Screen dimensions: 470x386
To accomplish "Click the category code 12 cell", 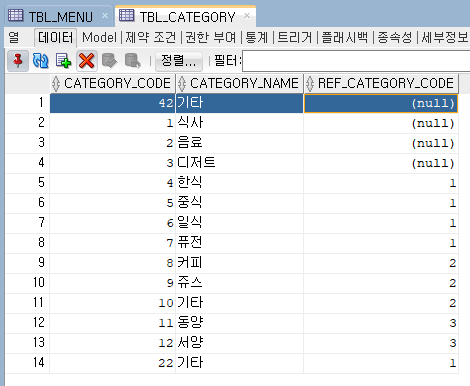I will [x=113, y=343].
